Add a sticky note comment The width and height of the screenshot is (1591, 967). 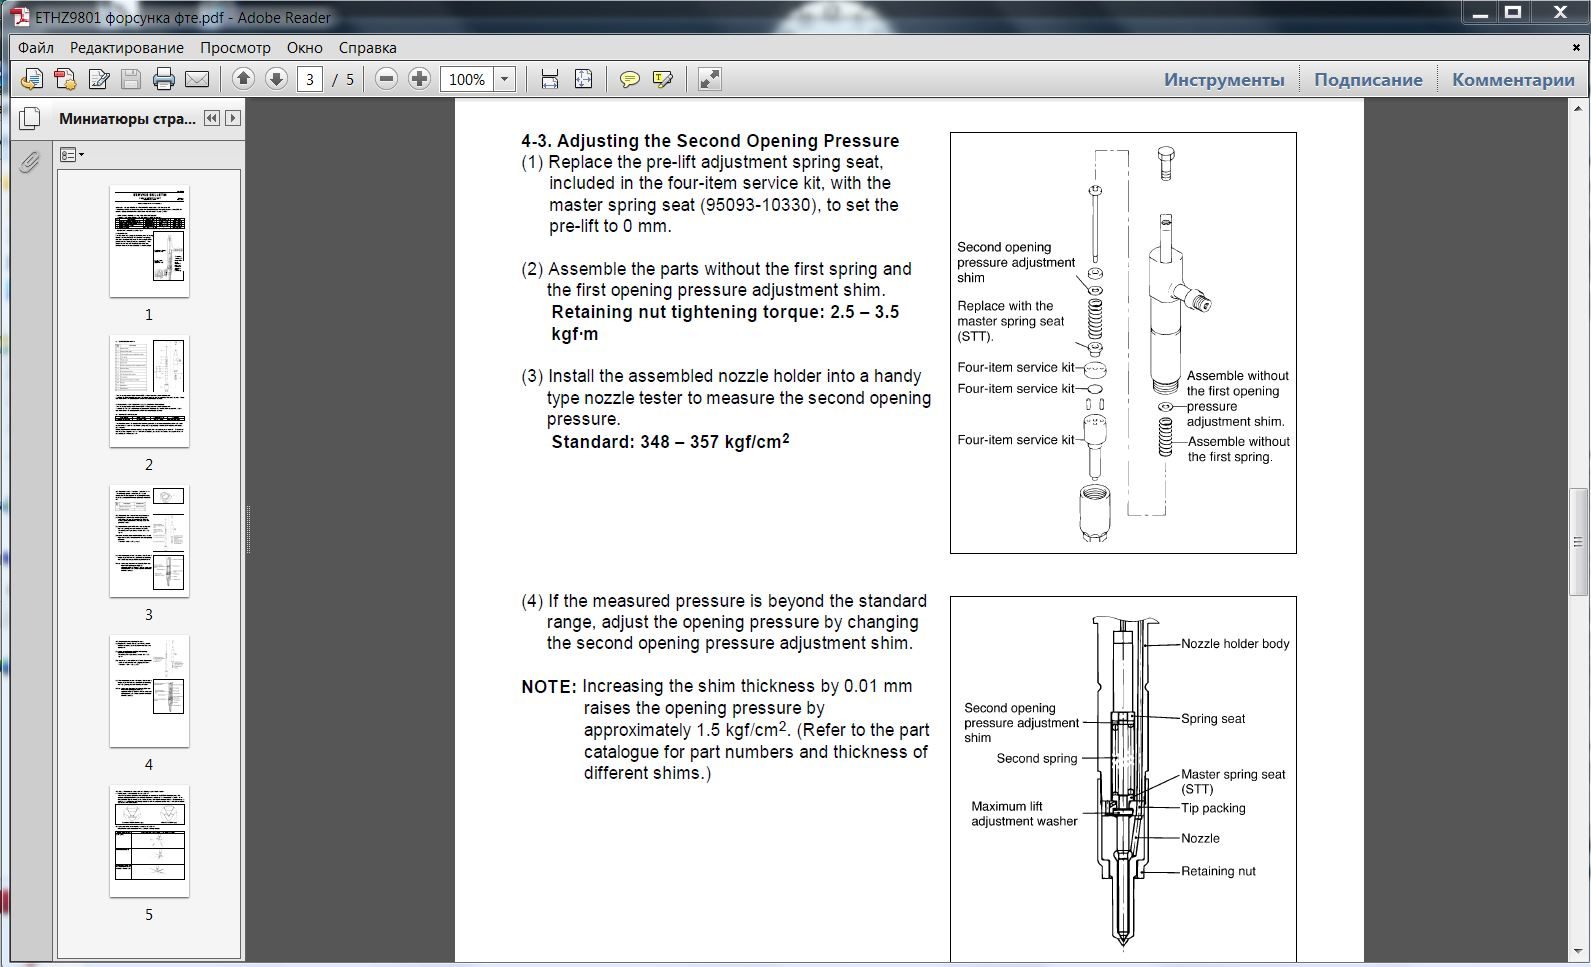629,79
